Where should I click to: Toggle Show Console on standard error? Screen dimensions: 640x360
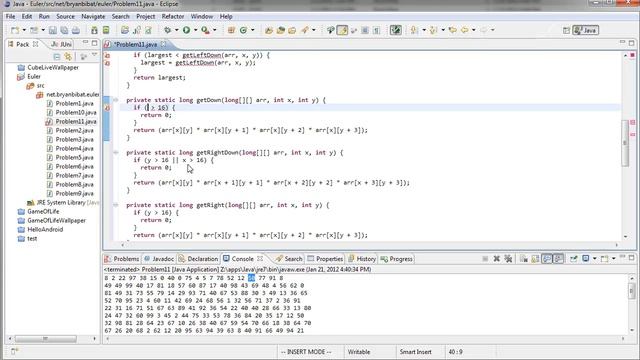[x=558, y=259]
